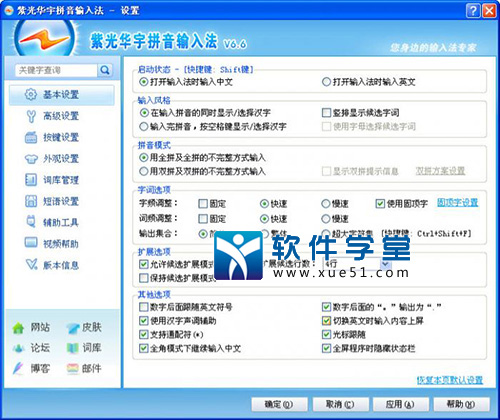The width and height of the screenshot is (500, 420).
Task: Click the keyboard icon beside 按键设置
Action: point(31,137)
